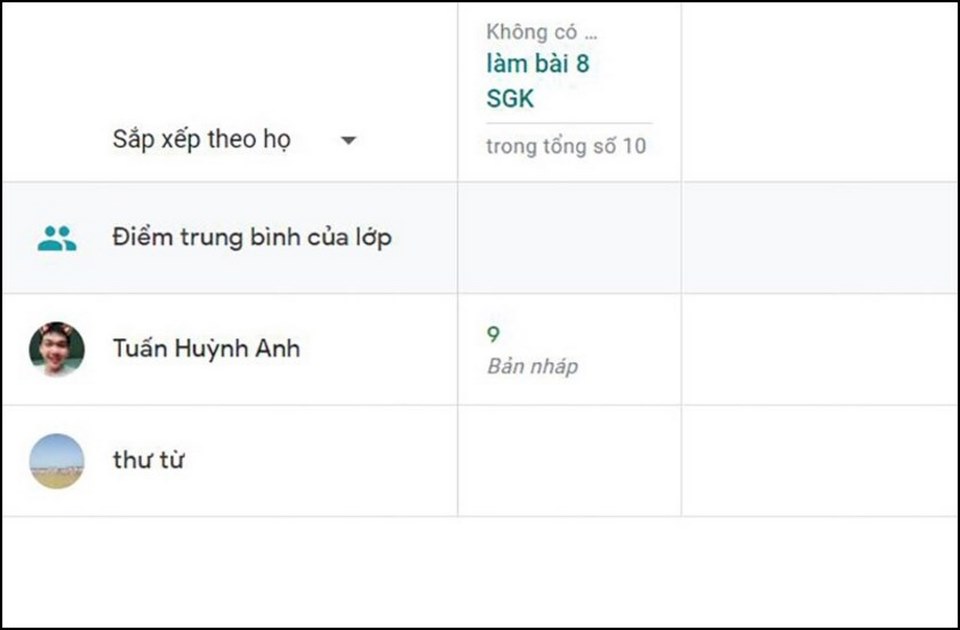Image resolution: width=960 pixels, height=630 pixels.
Task: Click the blank area below the thư từ row
Action: coord(480,570)
